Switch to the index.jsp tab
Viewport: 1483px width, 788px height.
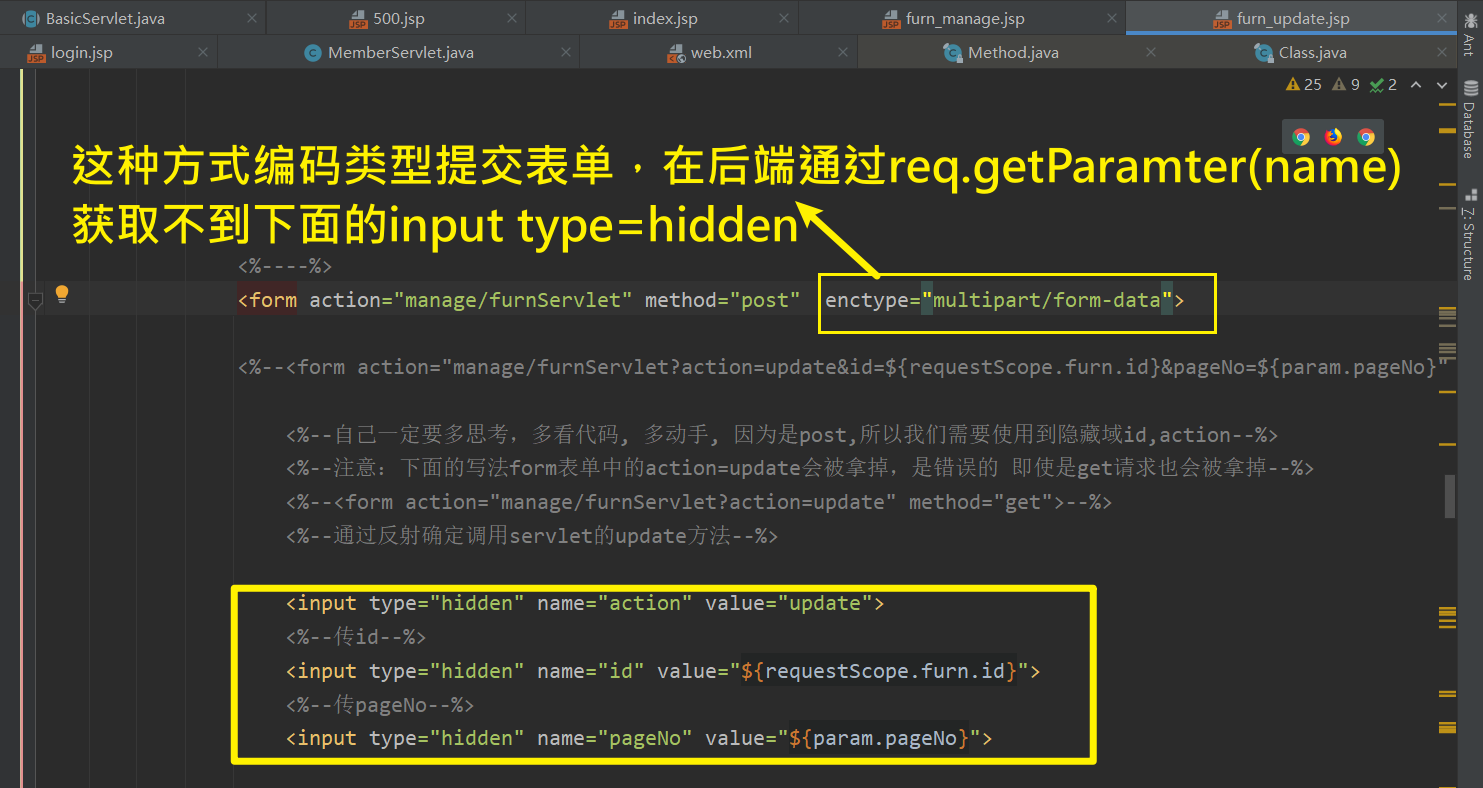coord(665,19)
